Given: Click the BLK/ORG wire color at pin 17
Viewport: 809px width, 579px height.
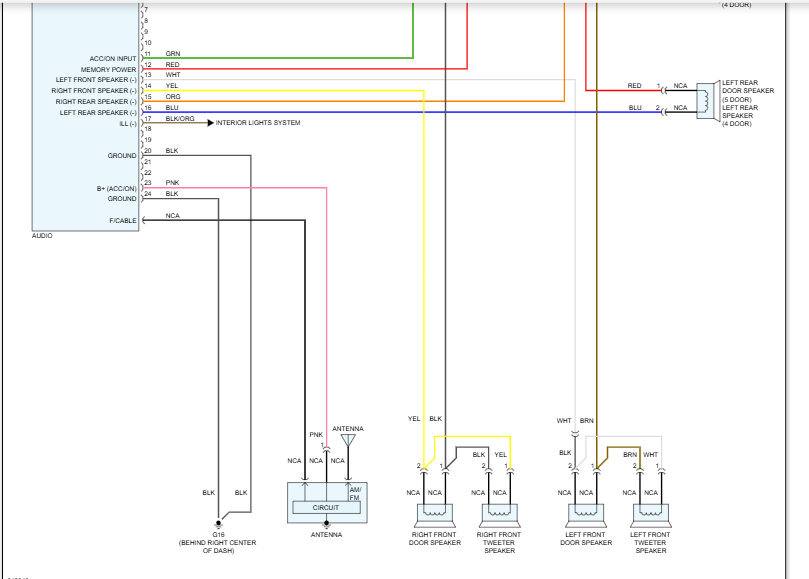Looking at the screenshot, I should 180,119.
